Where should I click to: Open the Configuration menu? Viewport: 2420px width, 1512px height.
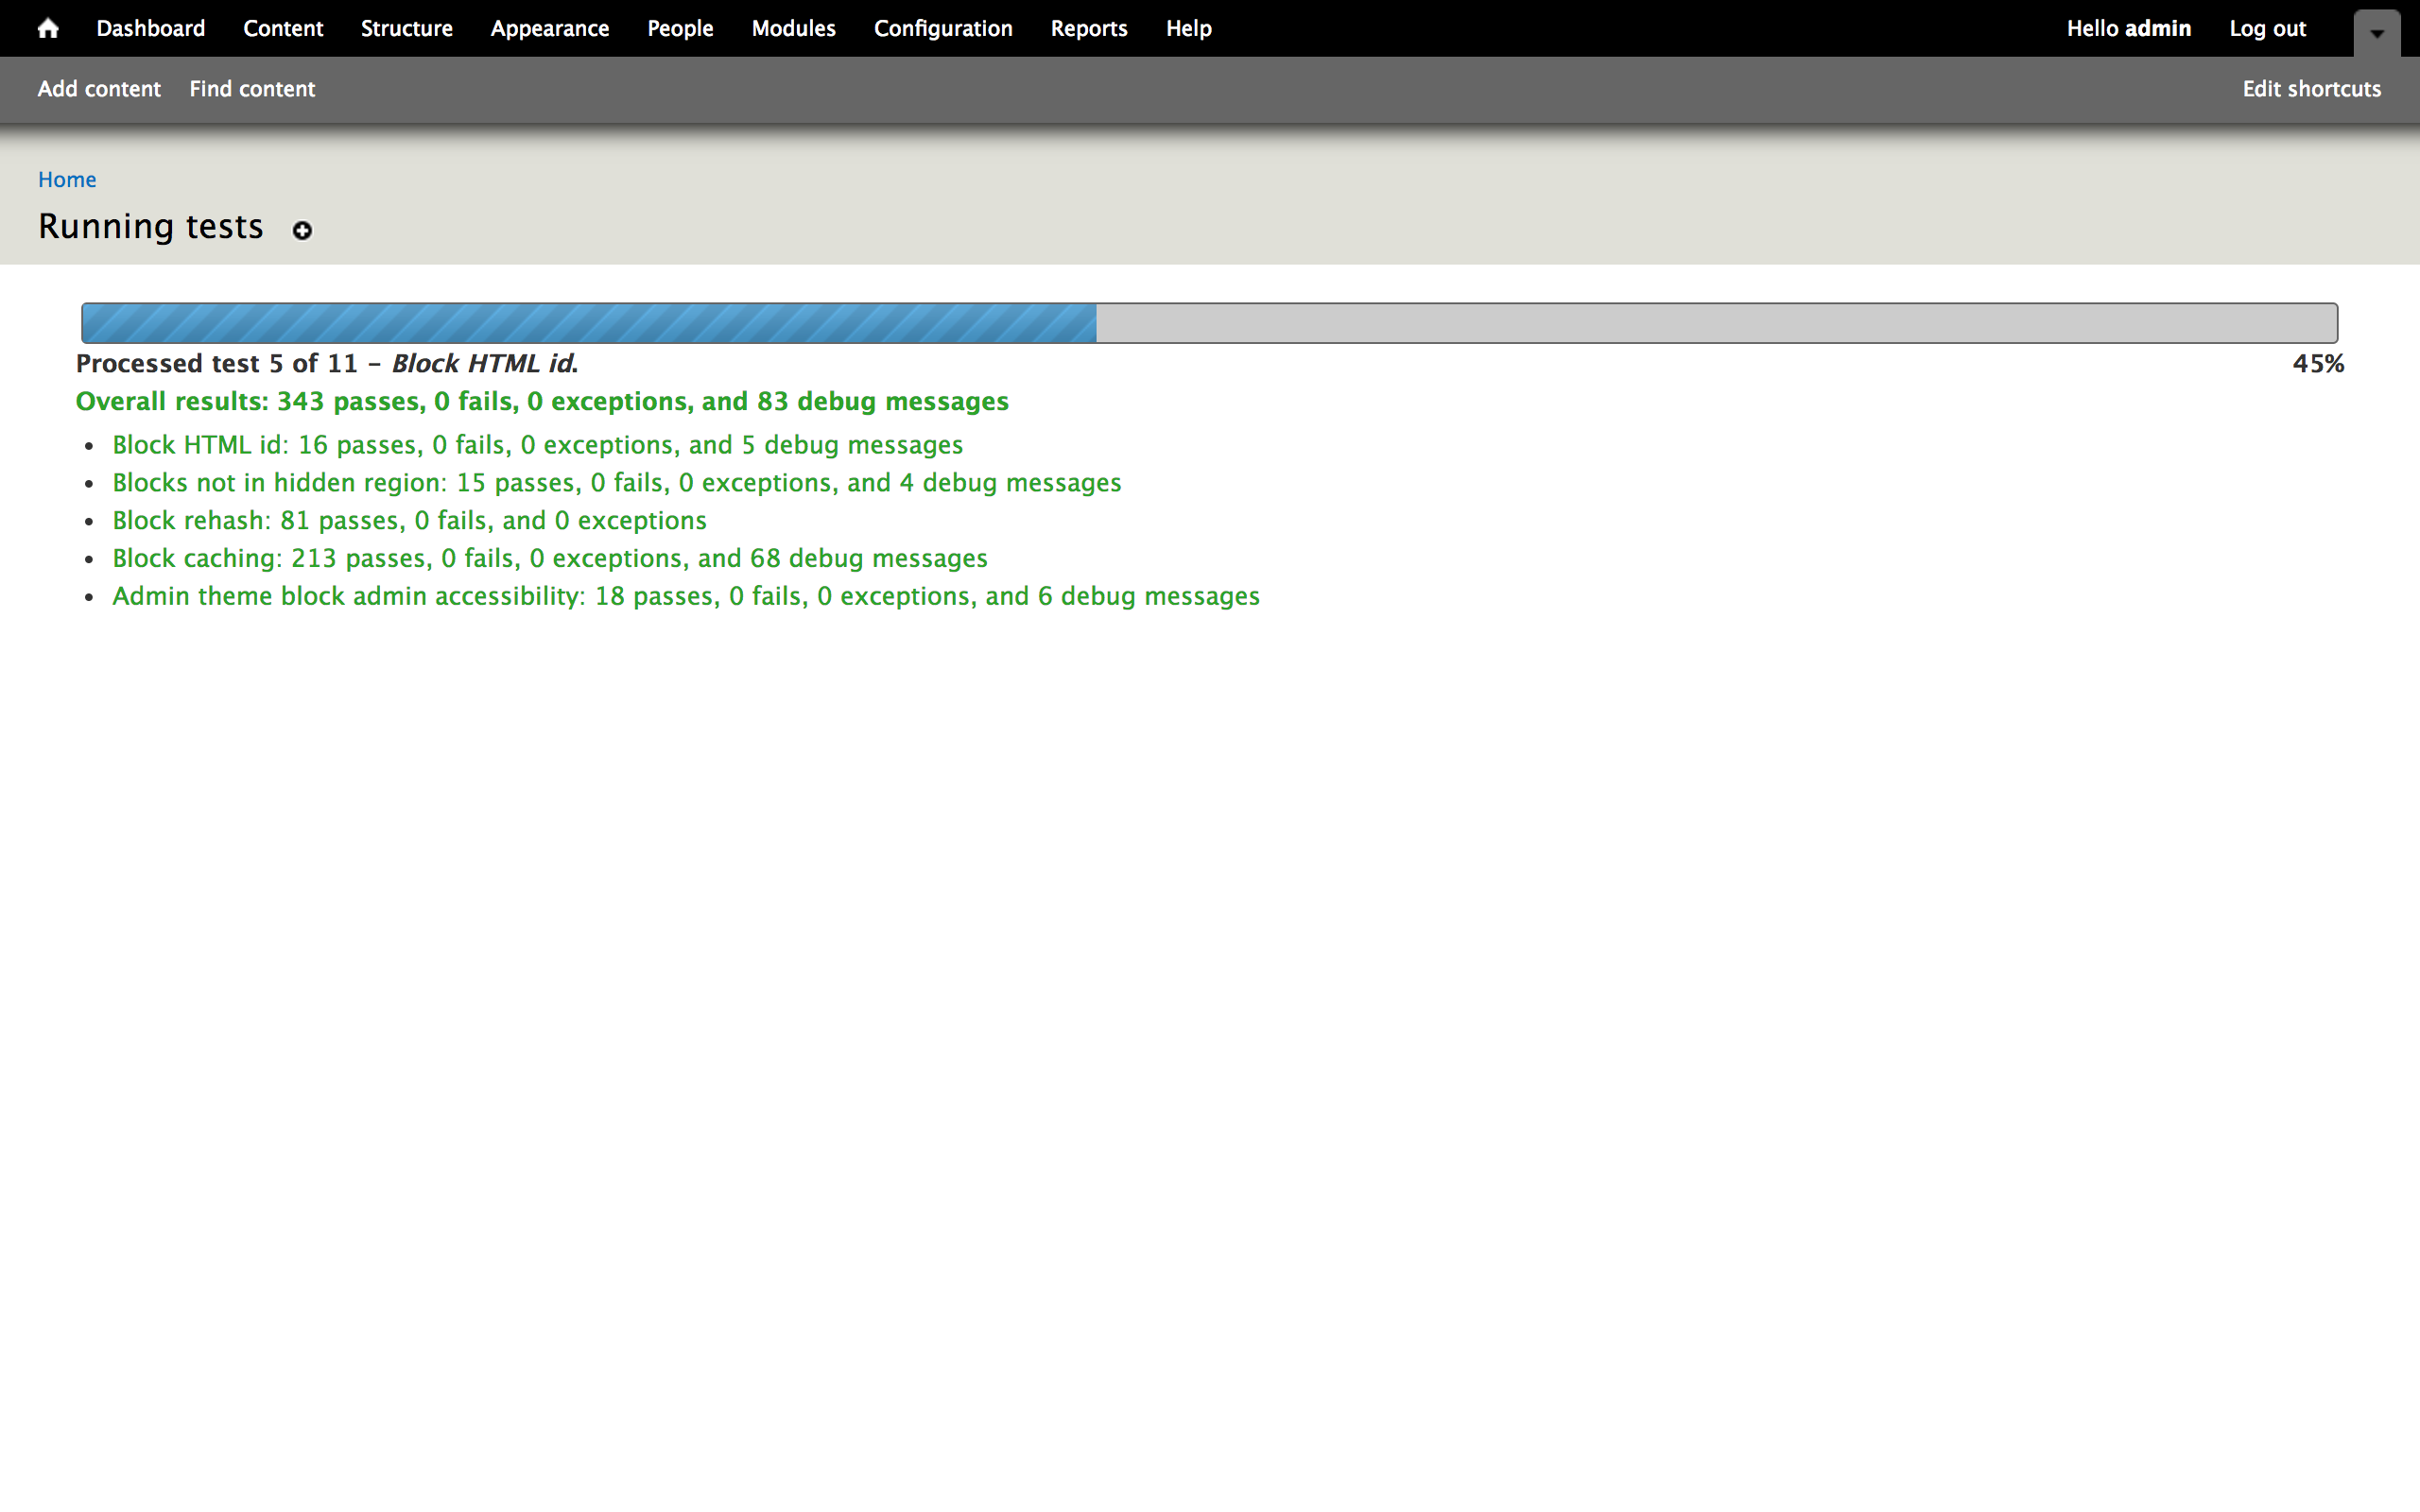click(942, 28)
